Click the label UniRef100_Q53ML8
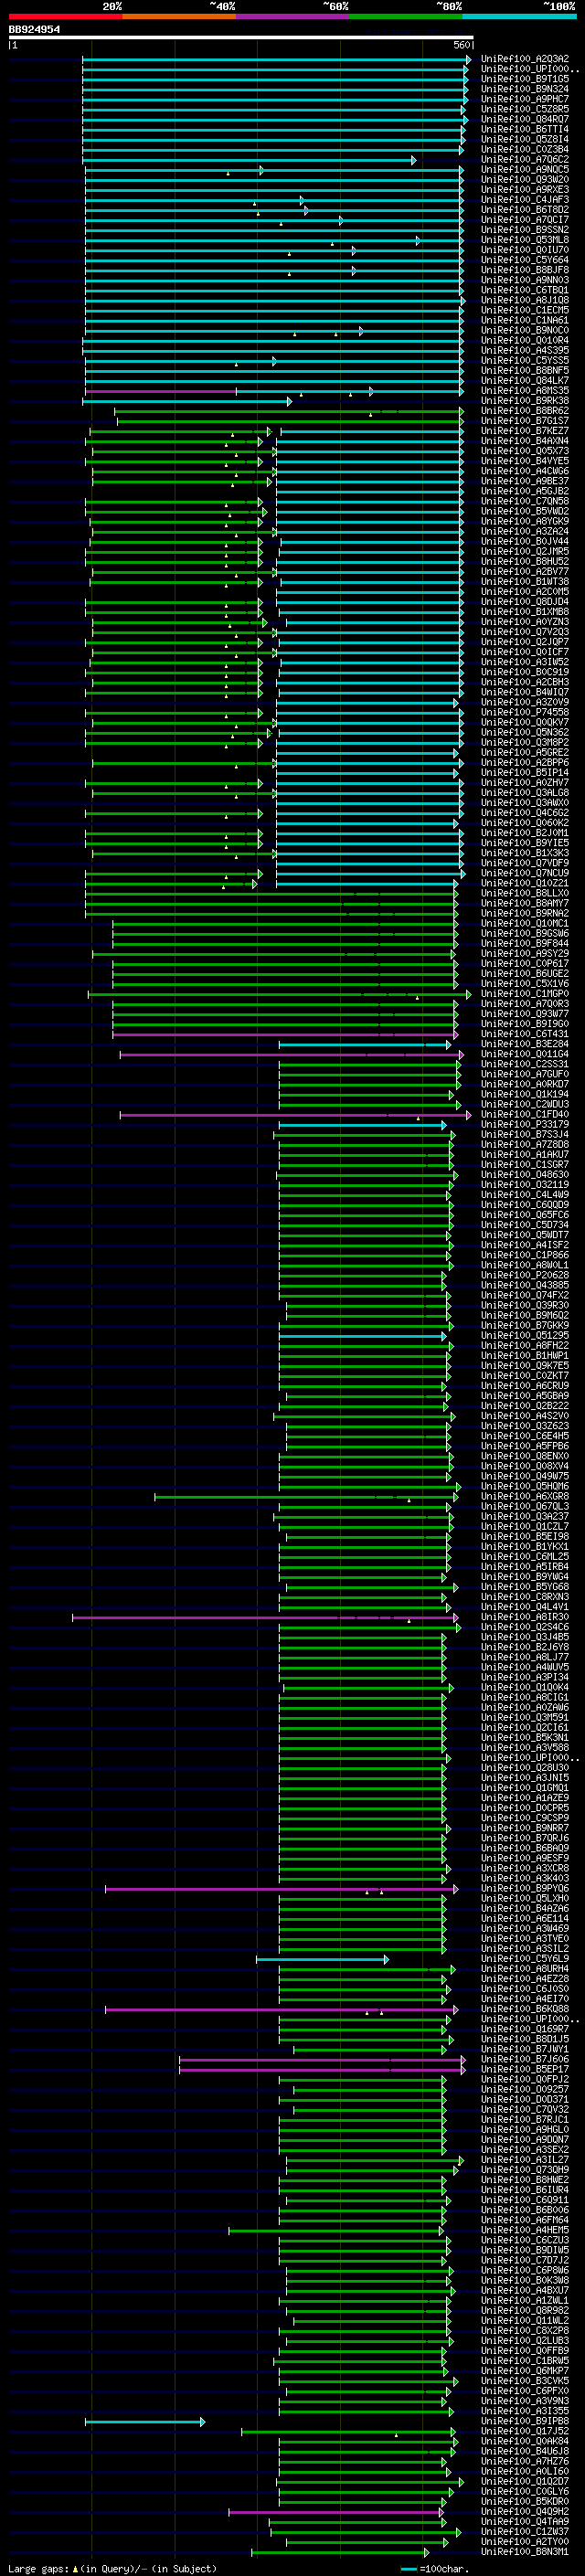The width and height of the screenshot is (585, 2576). point(525,240)
